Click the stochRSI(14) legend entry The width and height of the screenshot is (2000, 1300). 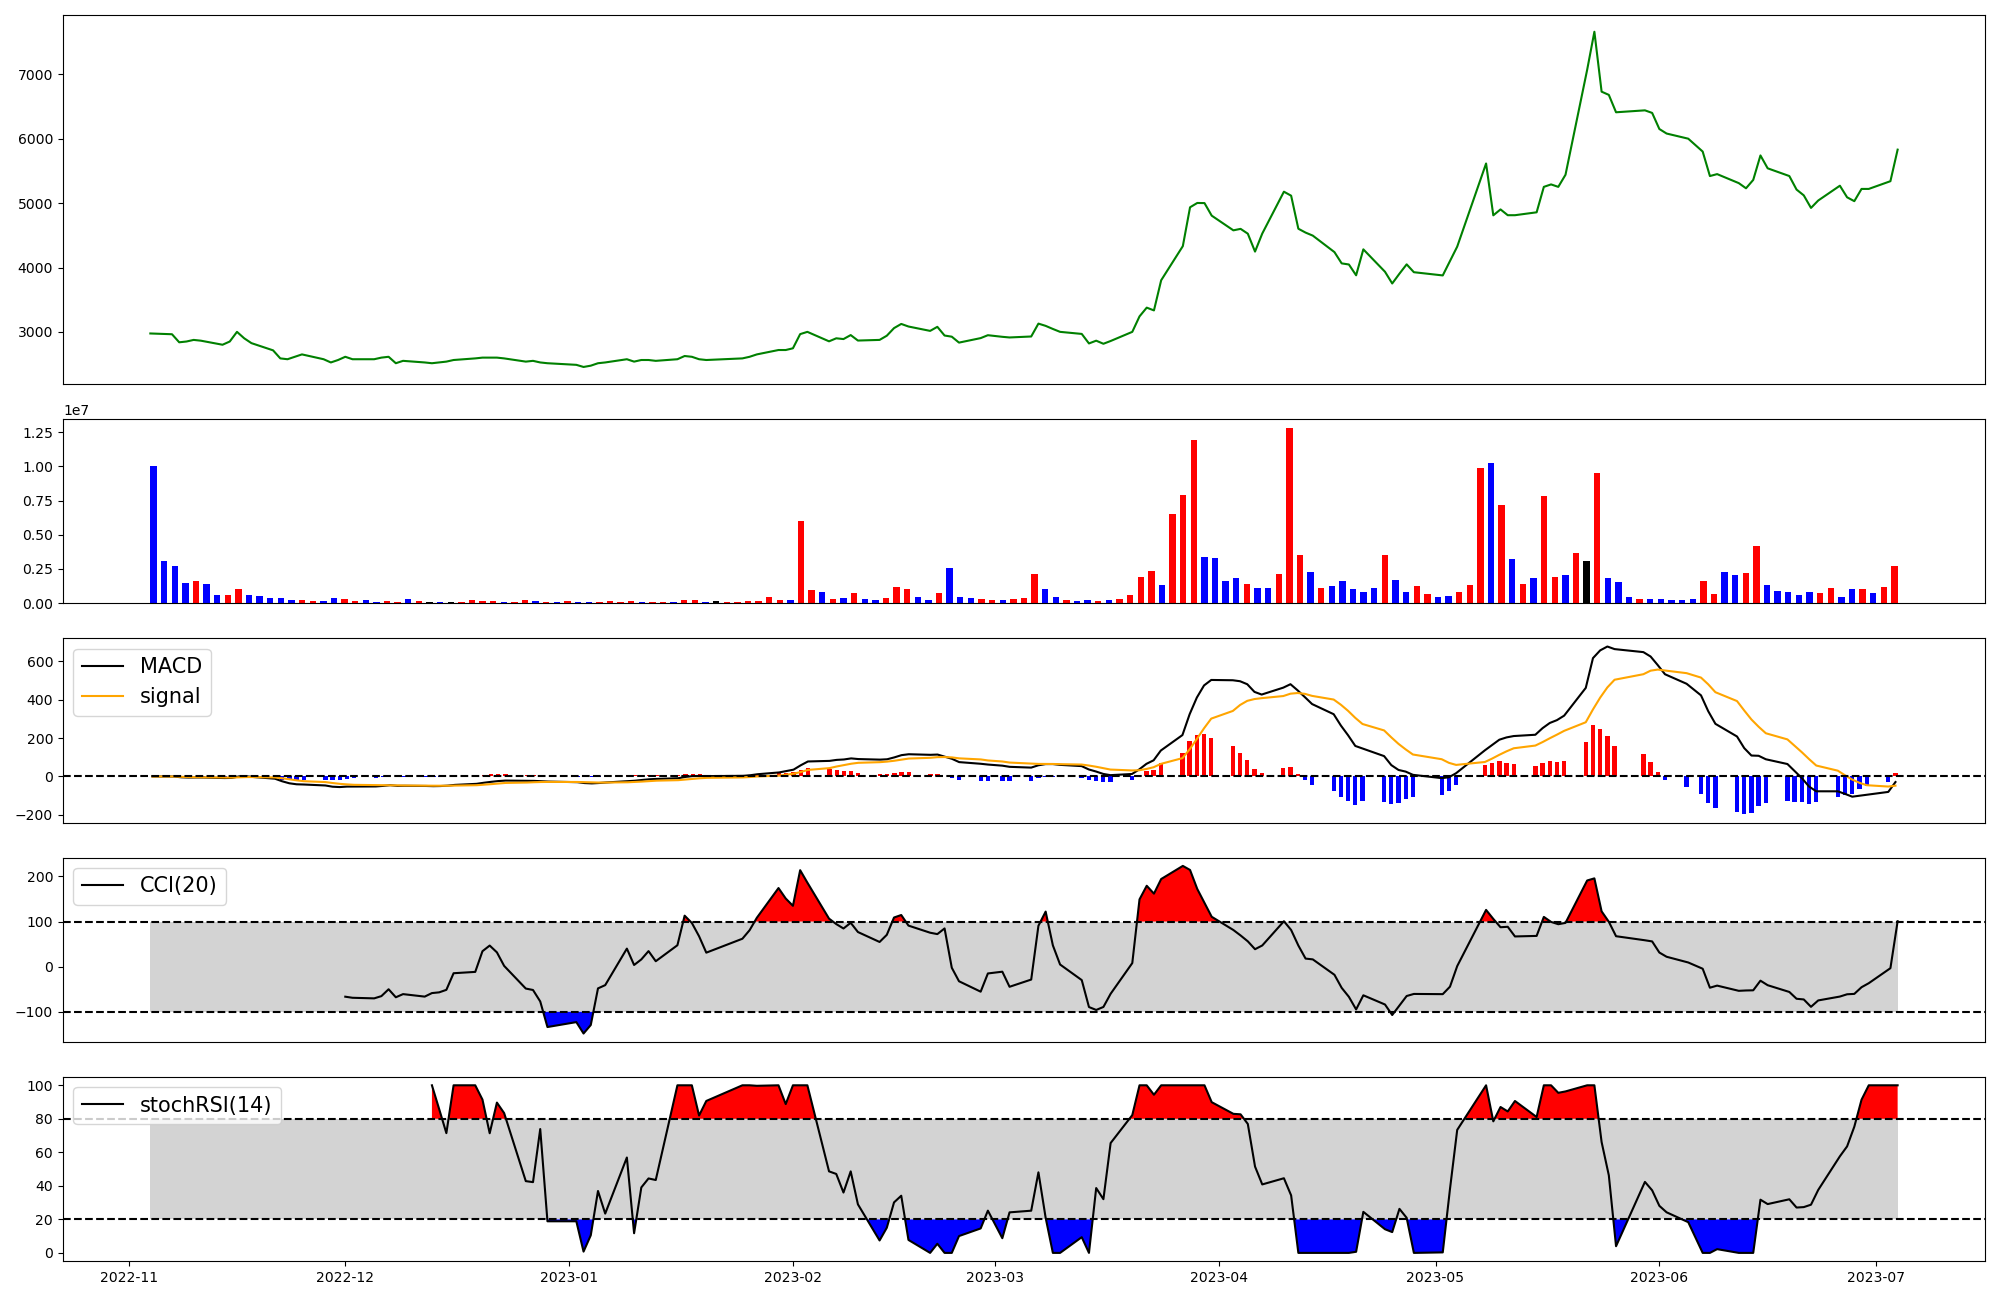(x=205, y=1105)
